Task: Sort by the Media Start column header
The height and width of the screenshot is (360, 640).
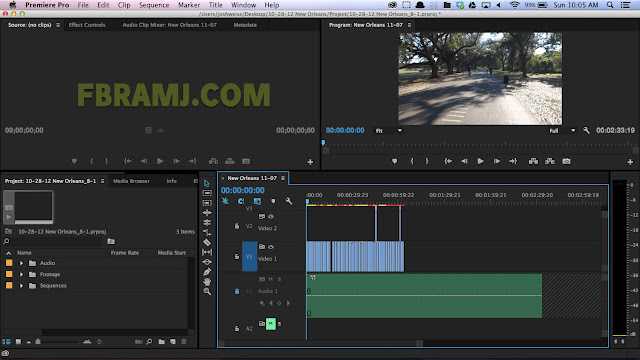Action: click(171, 253)
